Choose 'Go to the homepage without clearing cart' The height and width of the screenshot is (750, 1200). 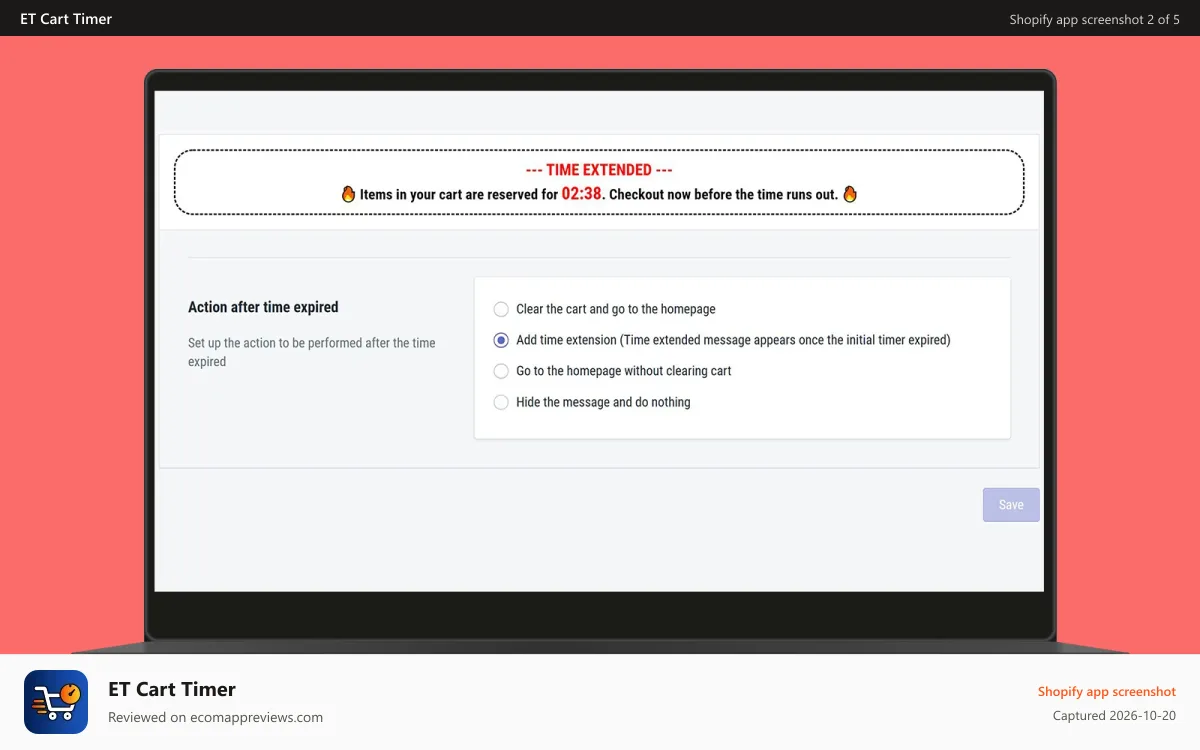(501, 371)
